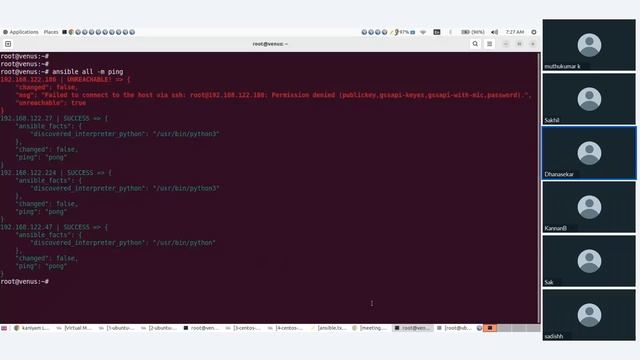640x360 pixels.
Task: Switch to the '2-ubuntu' taskbar window
Action: click(x=159, y=328)
